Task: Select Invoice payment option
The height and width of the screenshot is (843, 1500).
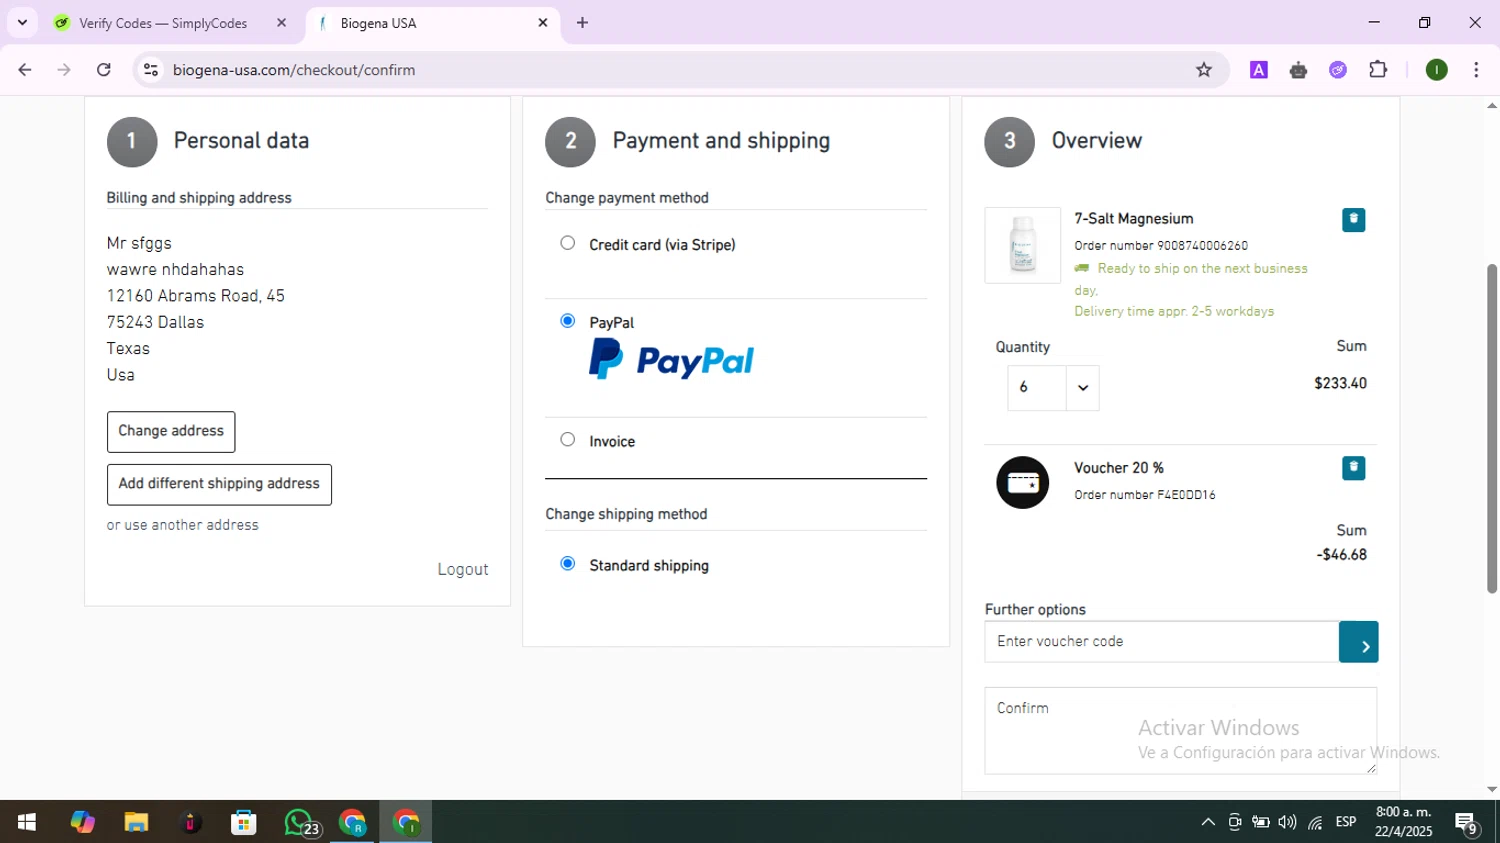Action: click(x=568, y=440)
